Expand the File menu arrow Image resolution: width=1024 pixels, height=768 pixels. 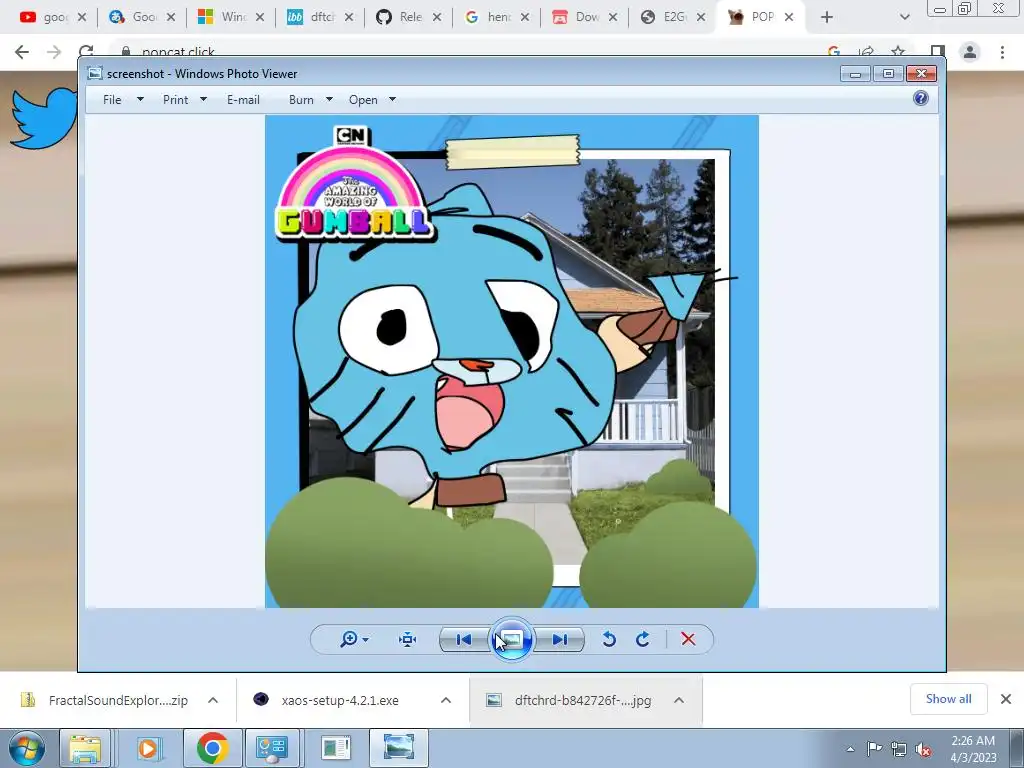tap(140, 99)
